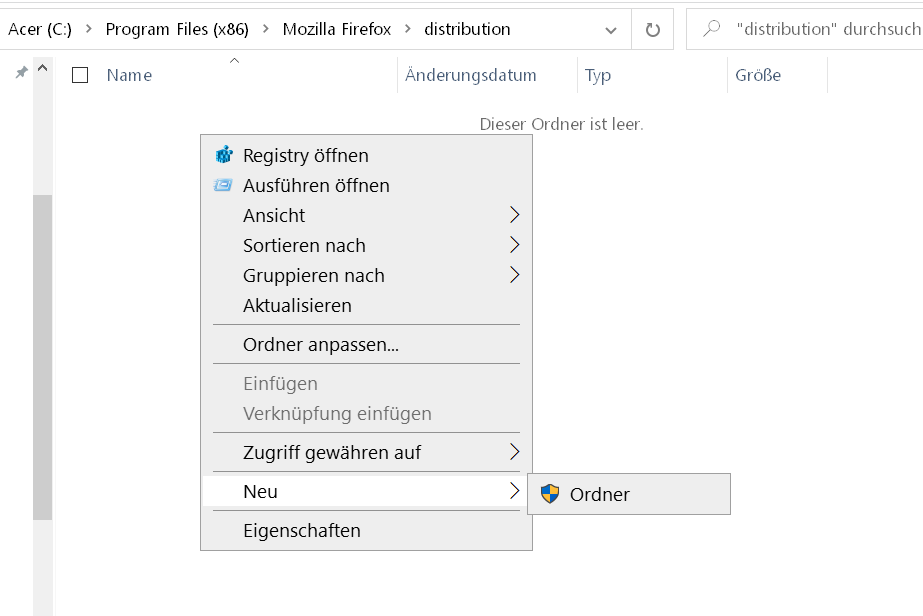
Task: Navigate to Mozilla Firefox breadcrumb
Action: pyautogui.click(x=336, y=29)
